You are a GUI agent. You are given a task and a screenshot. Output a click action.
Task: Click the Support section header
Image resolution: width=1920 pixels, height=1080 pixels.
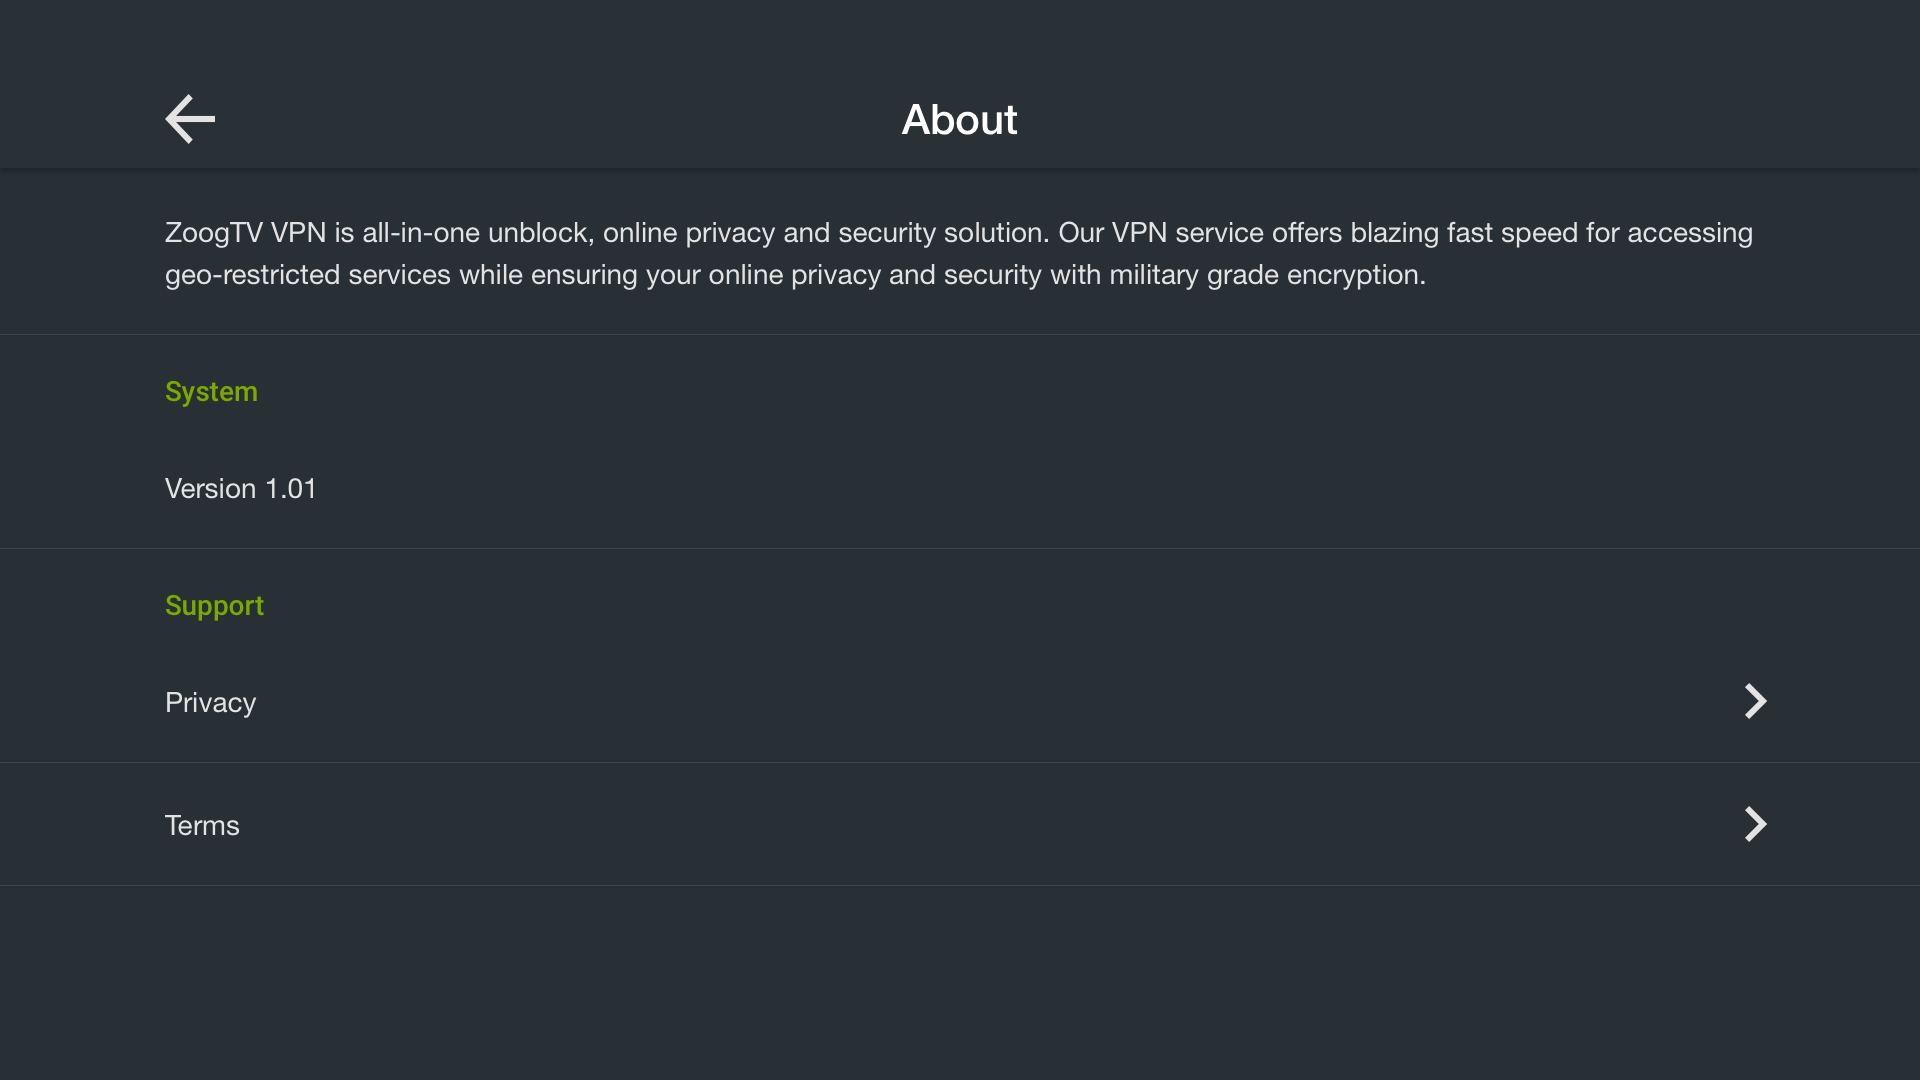[214, 605]
